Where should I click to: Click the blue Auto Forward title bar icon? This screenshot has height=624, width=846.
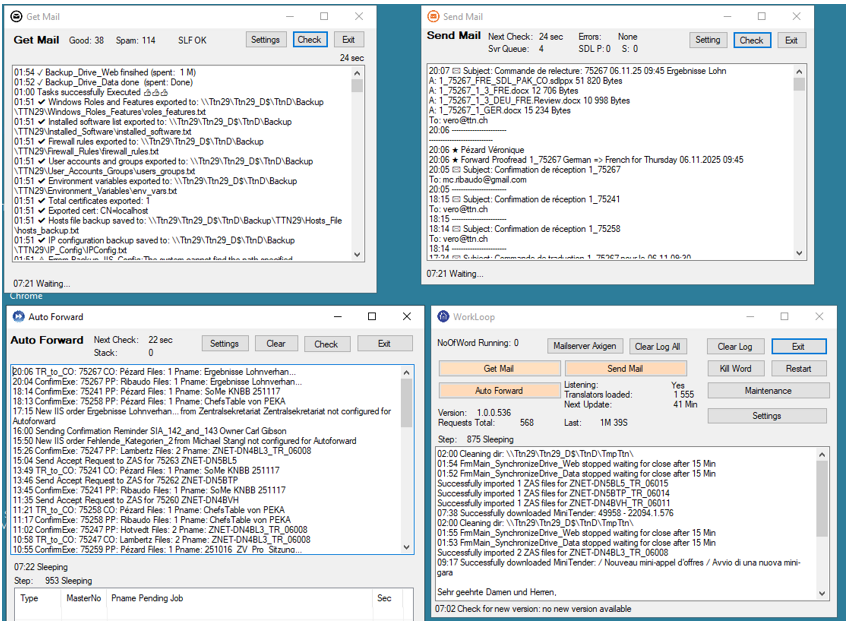[x=18, y=316]
